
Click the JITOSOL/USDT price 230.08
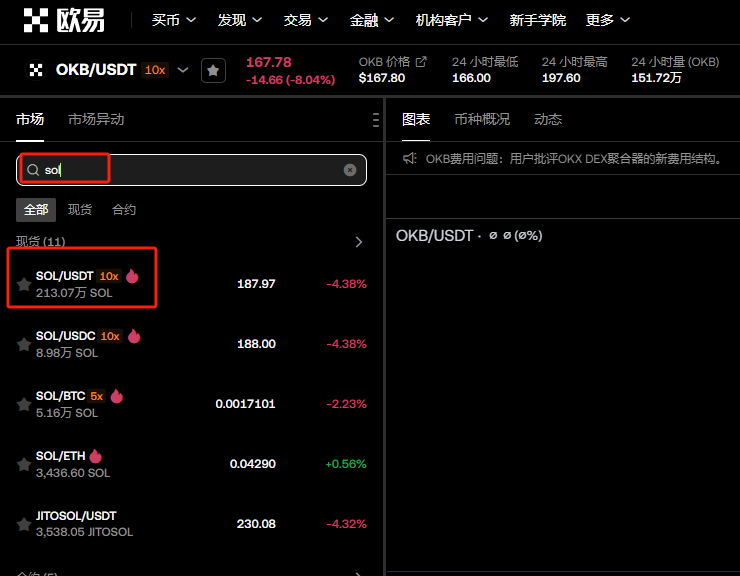[x=256, y=524]
